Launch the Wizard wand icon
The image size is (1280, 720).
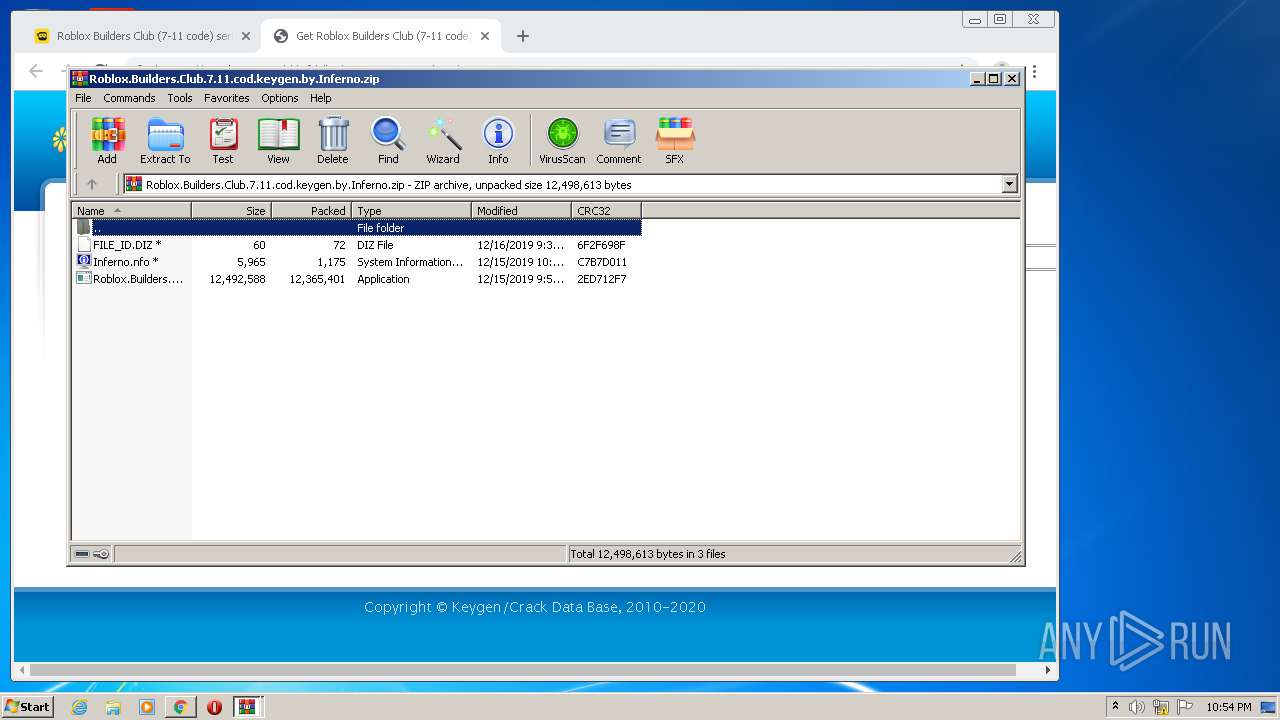(443, 140)
